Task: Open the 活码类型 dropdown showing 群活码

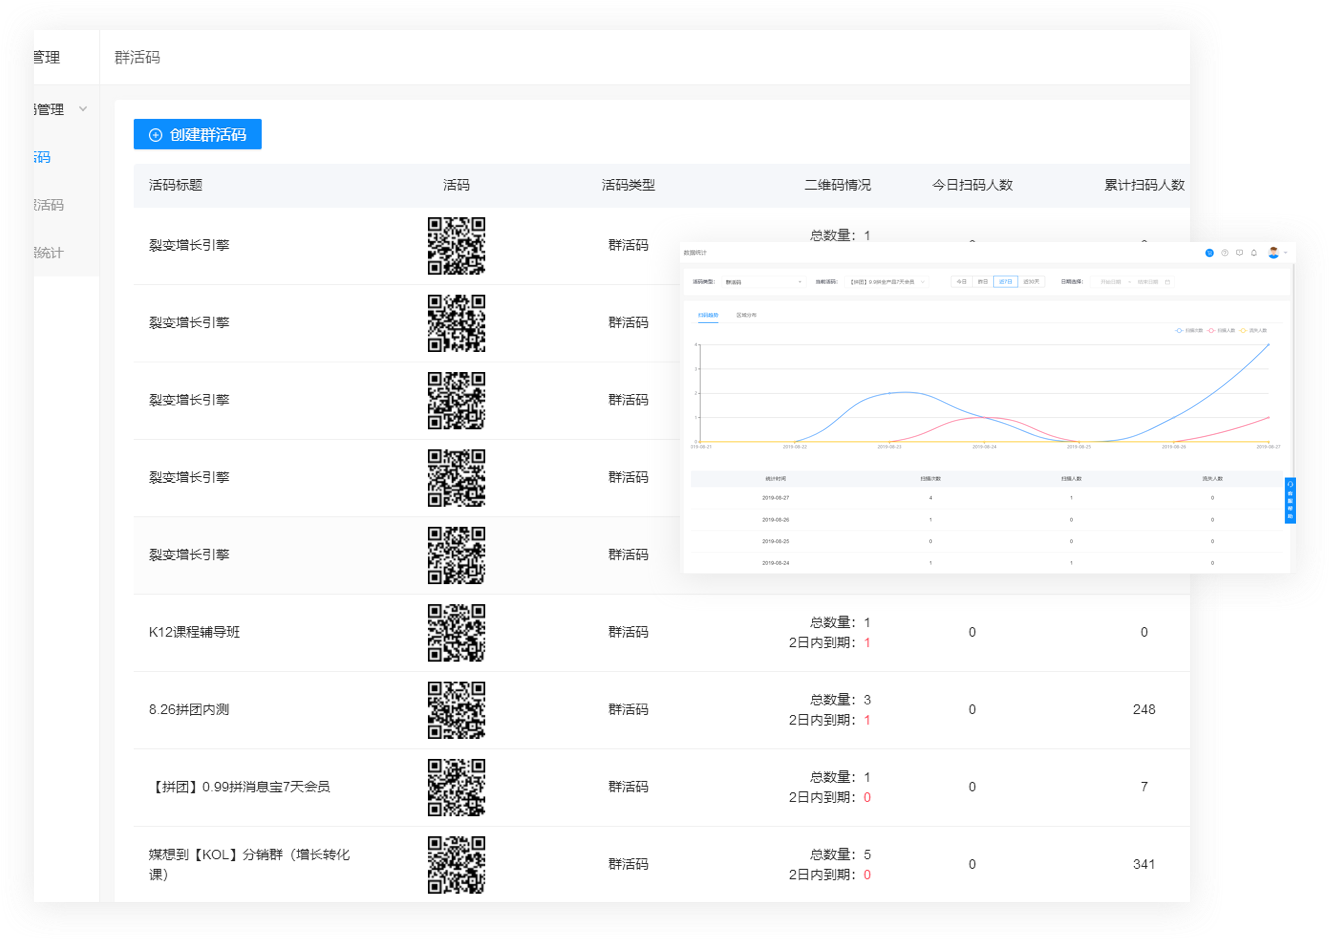Action: (763, 282)
